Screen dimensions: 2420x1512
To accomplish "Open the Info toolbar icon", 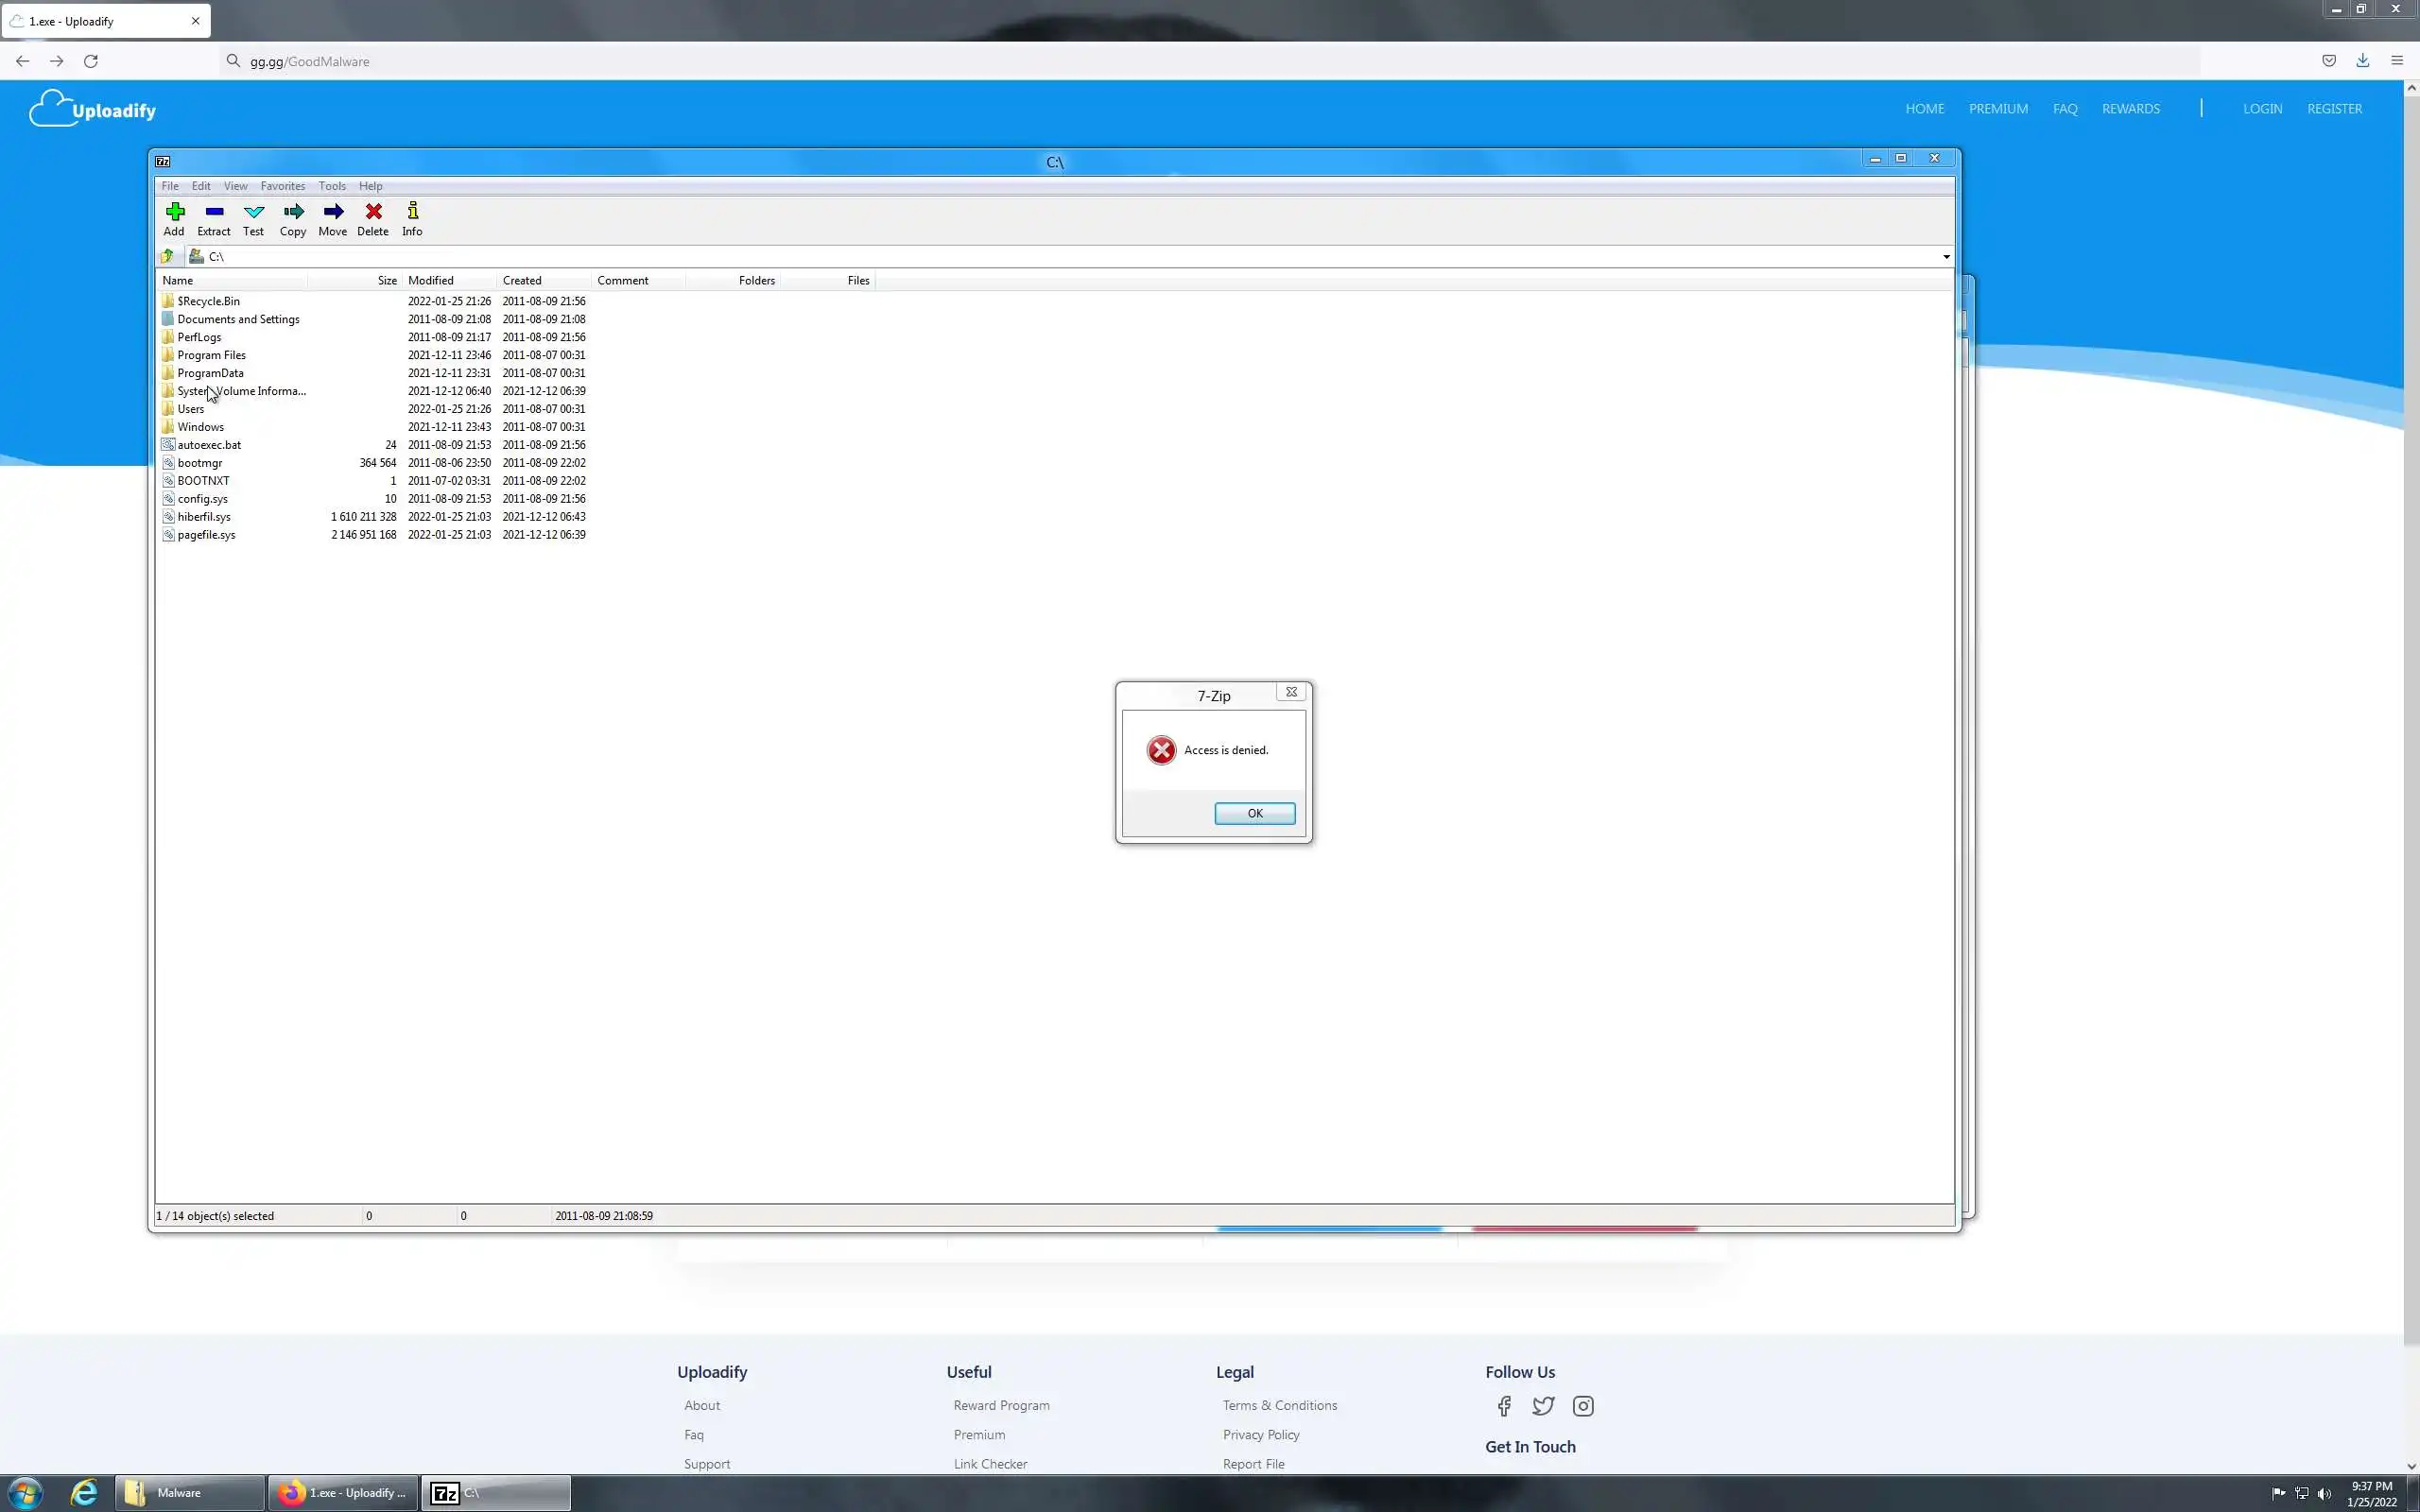I will pos(412,218).
